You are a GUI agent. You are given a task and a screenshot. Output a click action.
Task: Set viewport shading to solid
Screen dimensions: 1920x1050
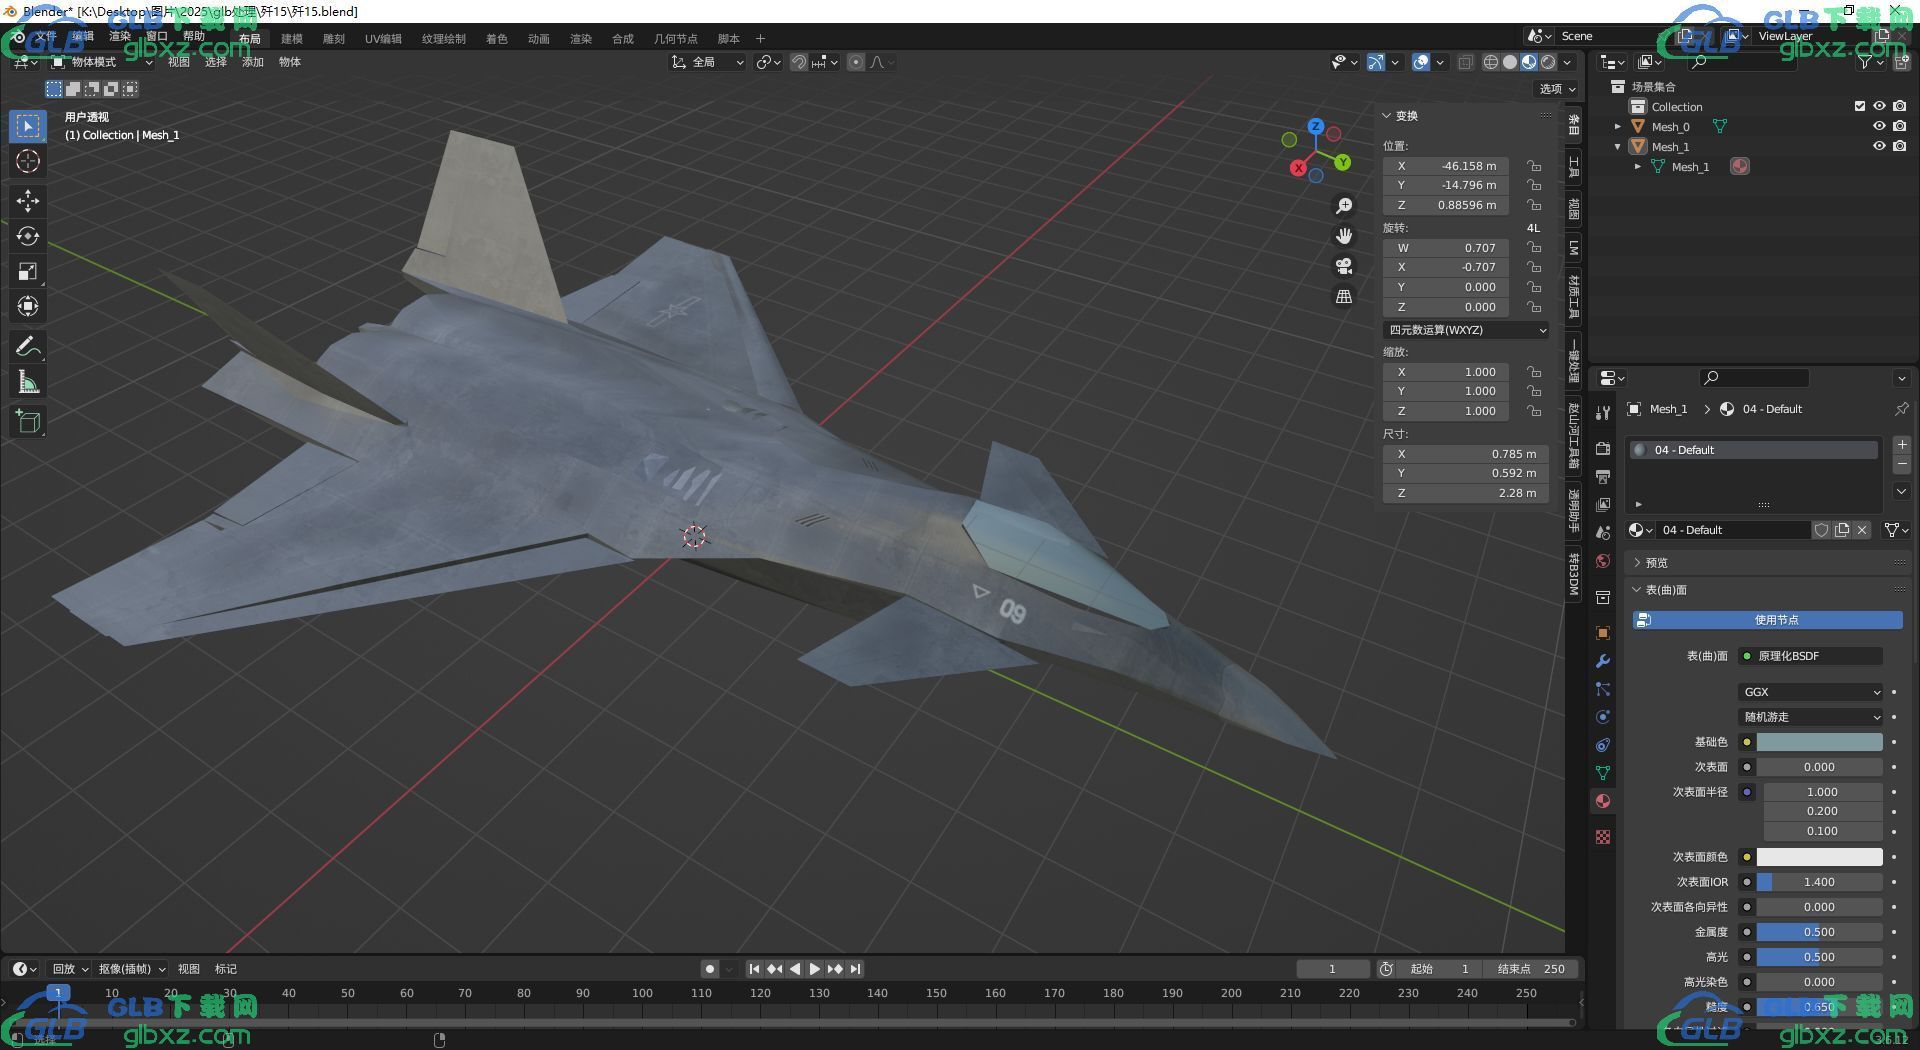pos(1510,62)
